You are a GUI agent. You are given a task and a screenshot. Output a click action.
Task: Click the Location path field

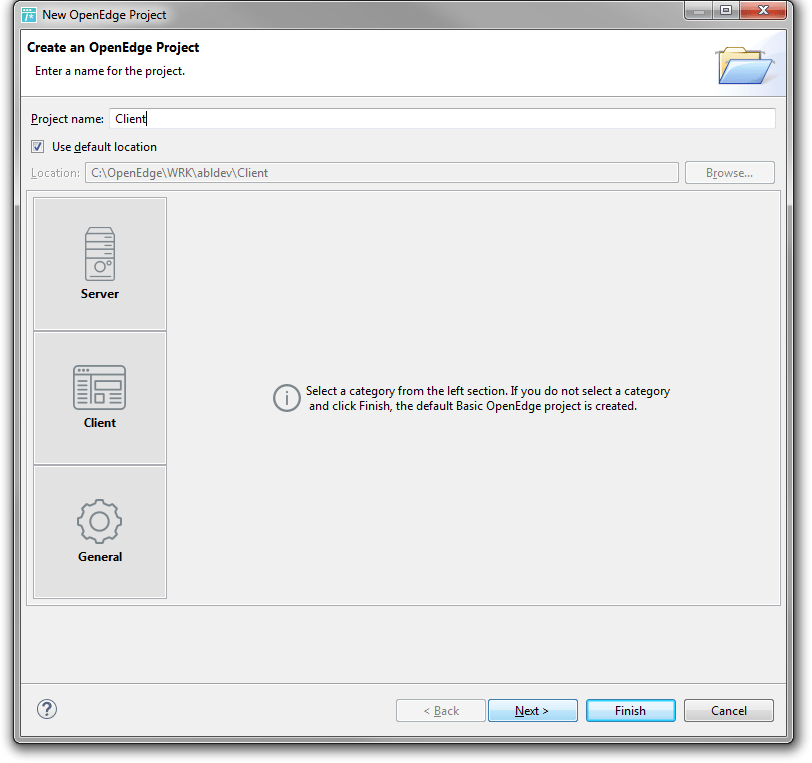382,172
